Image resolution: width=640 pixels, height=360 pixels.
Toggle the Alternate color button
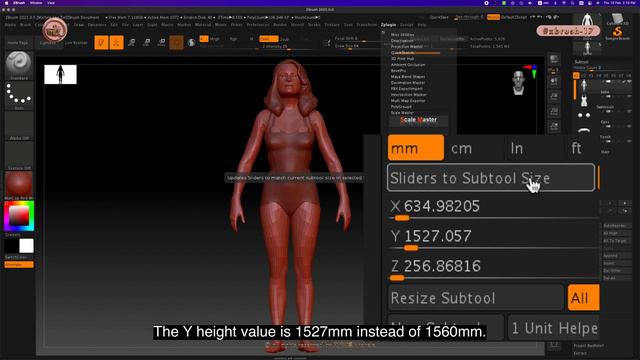[x=19, y=264]
